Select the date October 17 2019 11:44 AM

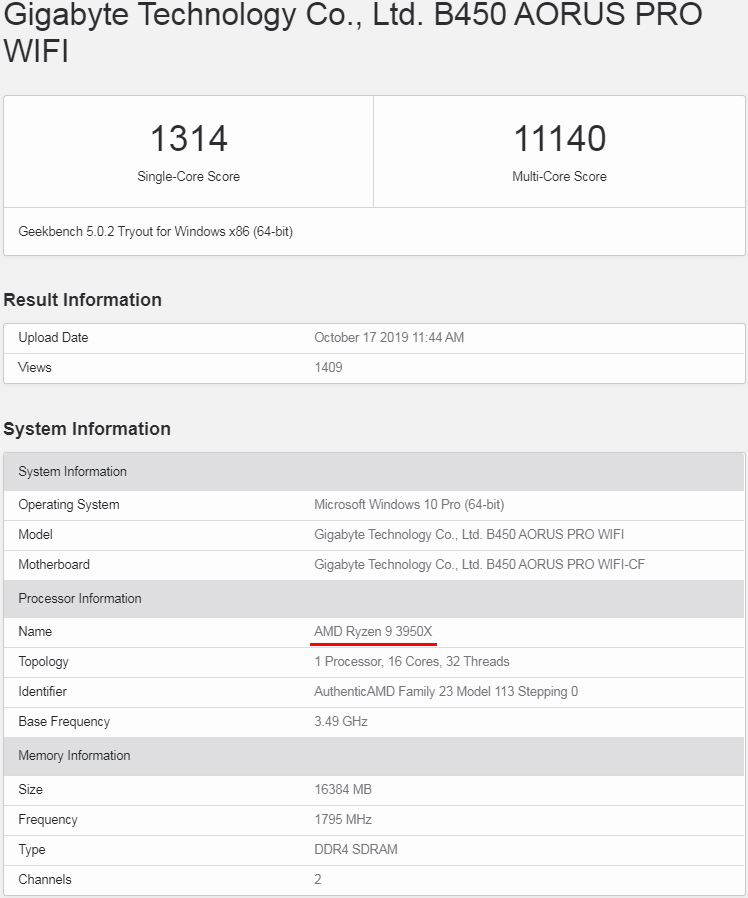pyautogui.click(x=389, y=337)
